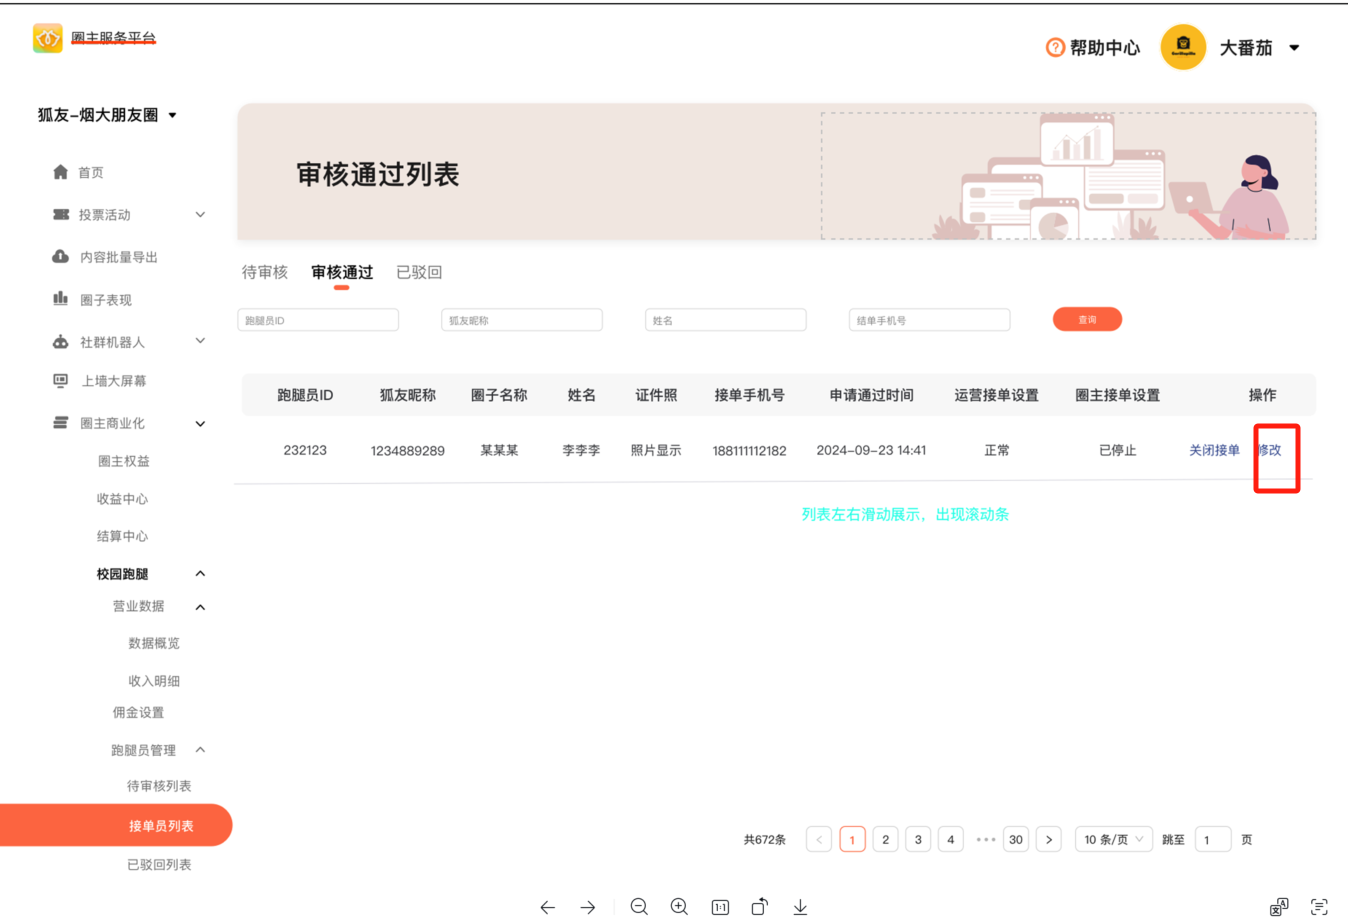The width and height of the screenshot is (1348, 922).
Task: Collapse the 校园跑腿 sidebar section
Action: (200, 574)
